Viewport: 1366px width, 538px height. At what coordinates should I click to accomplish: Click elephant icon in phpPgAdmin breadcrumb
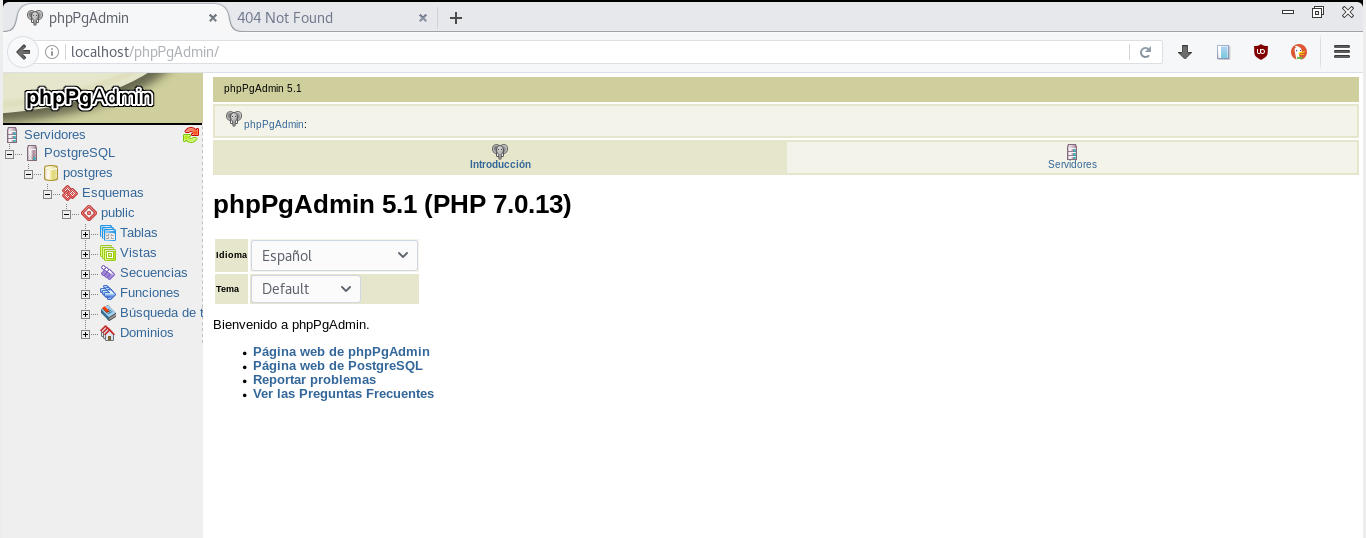click(234, 119)
